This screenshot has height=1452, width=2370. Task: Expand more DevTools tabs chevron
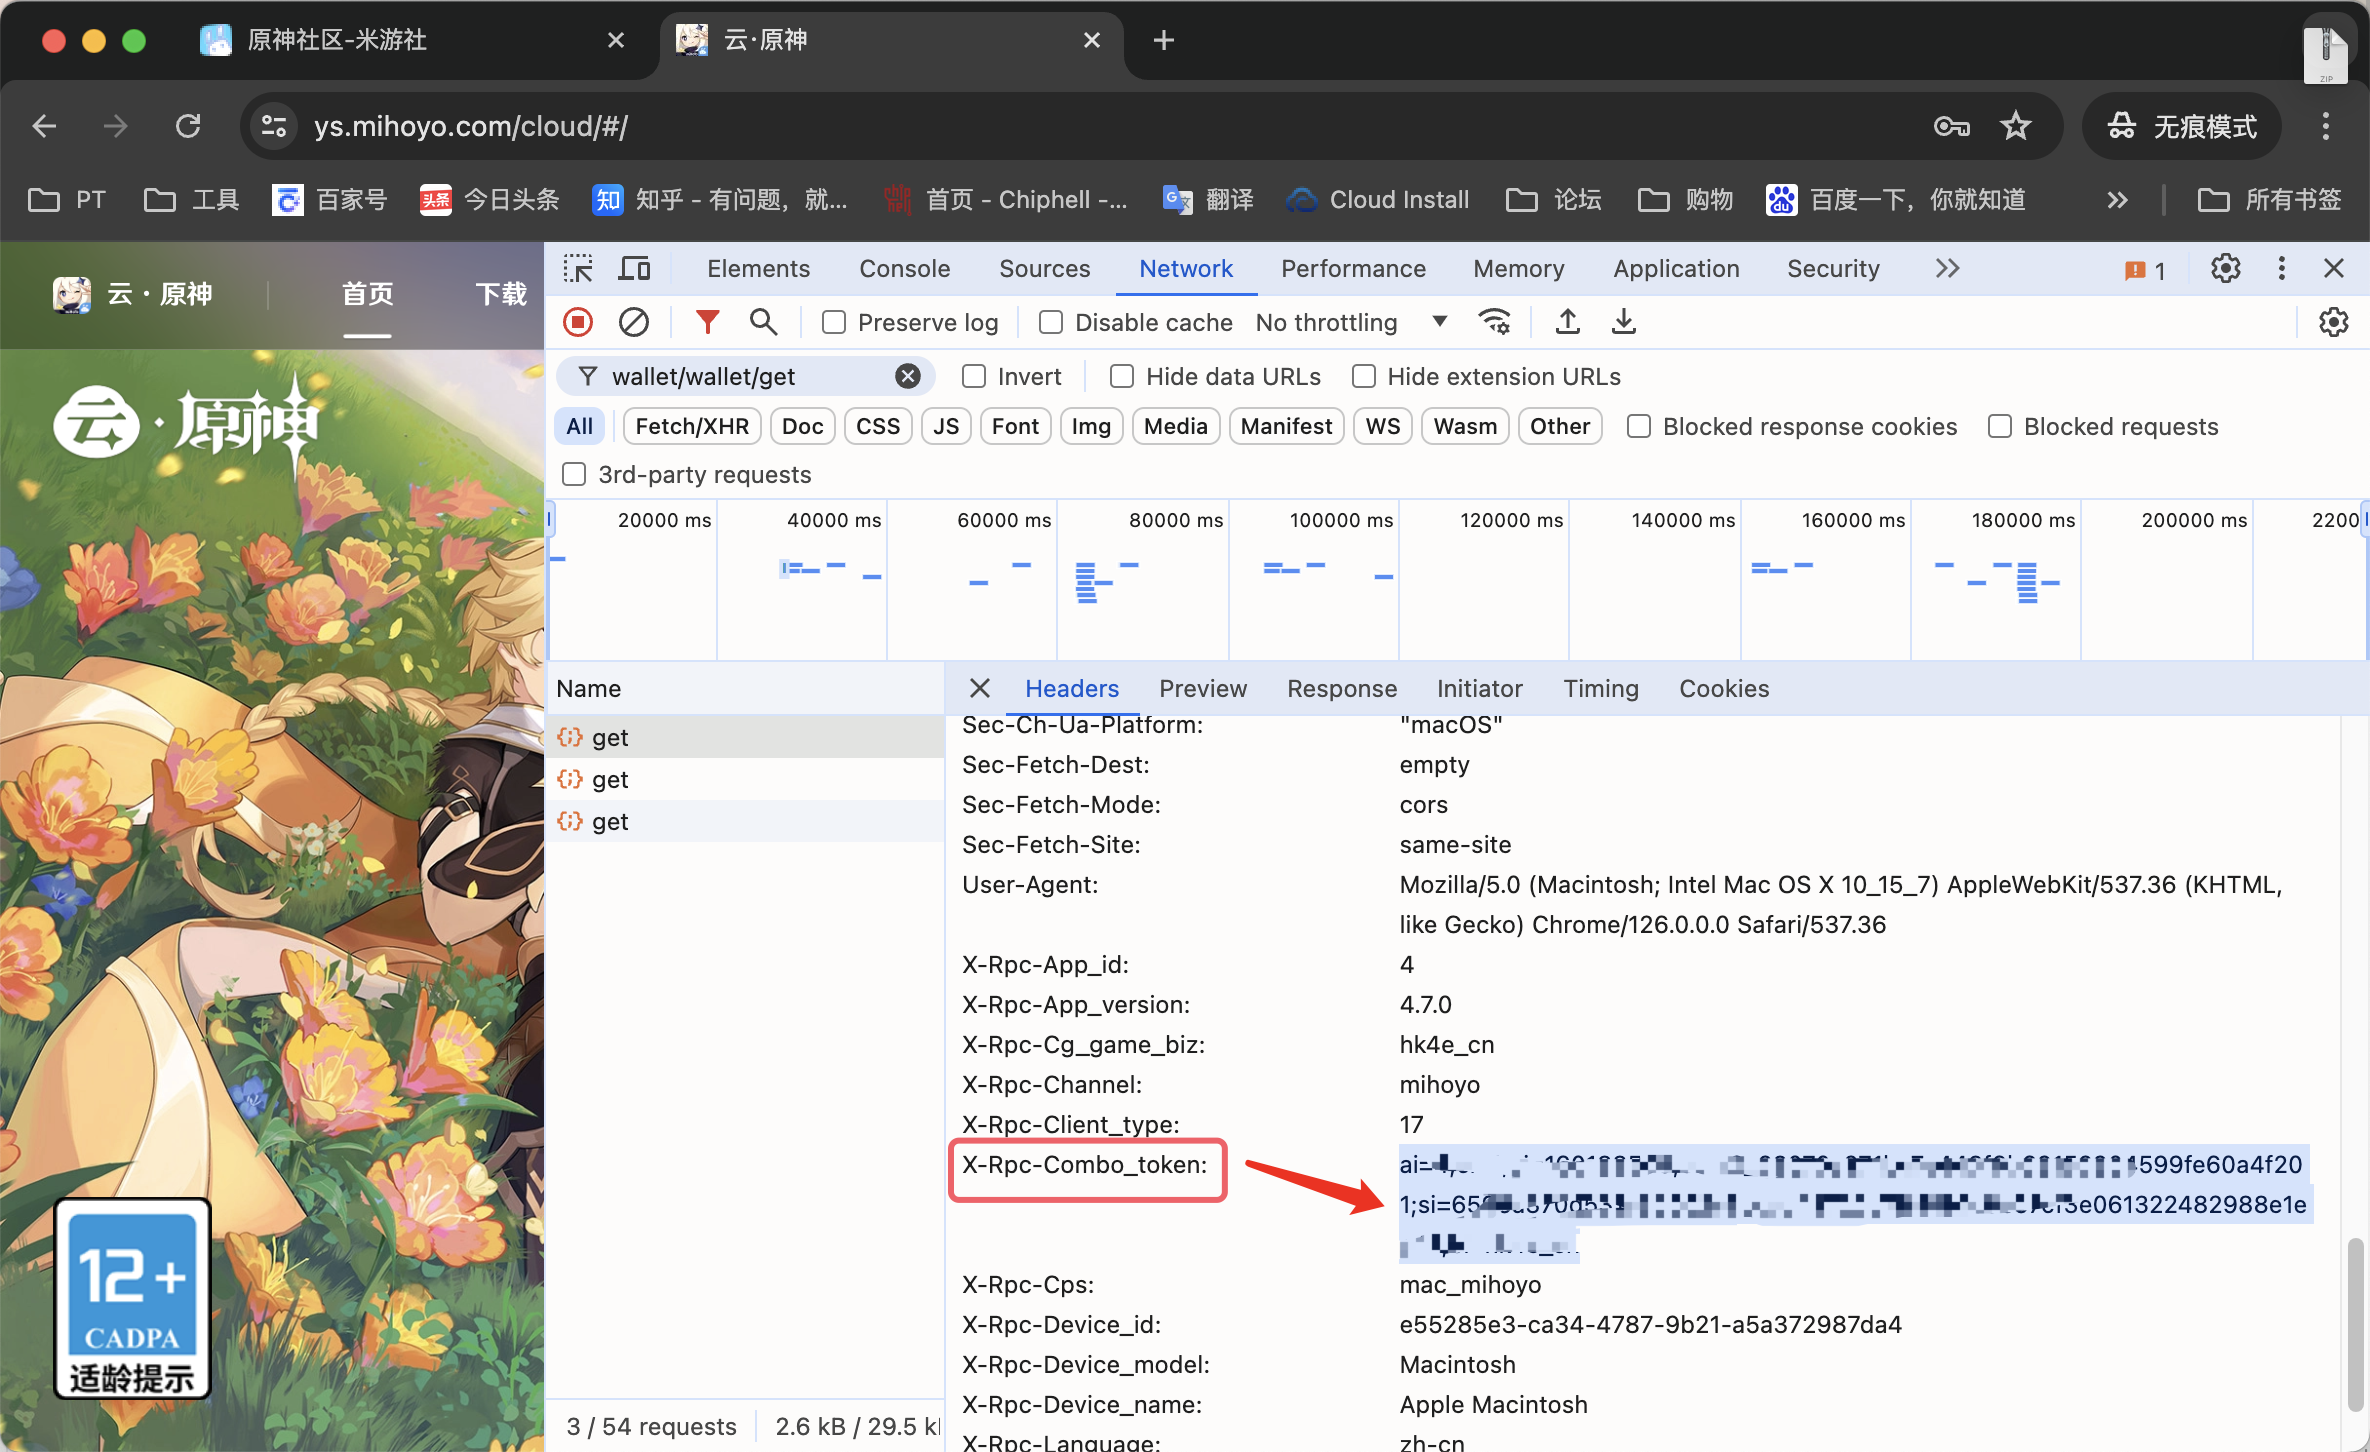pos(1946,269)
